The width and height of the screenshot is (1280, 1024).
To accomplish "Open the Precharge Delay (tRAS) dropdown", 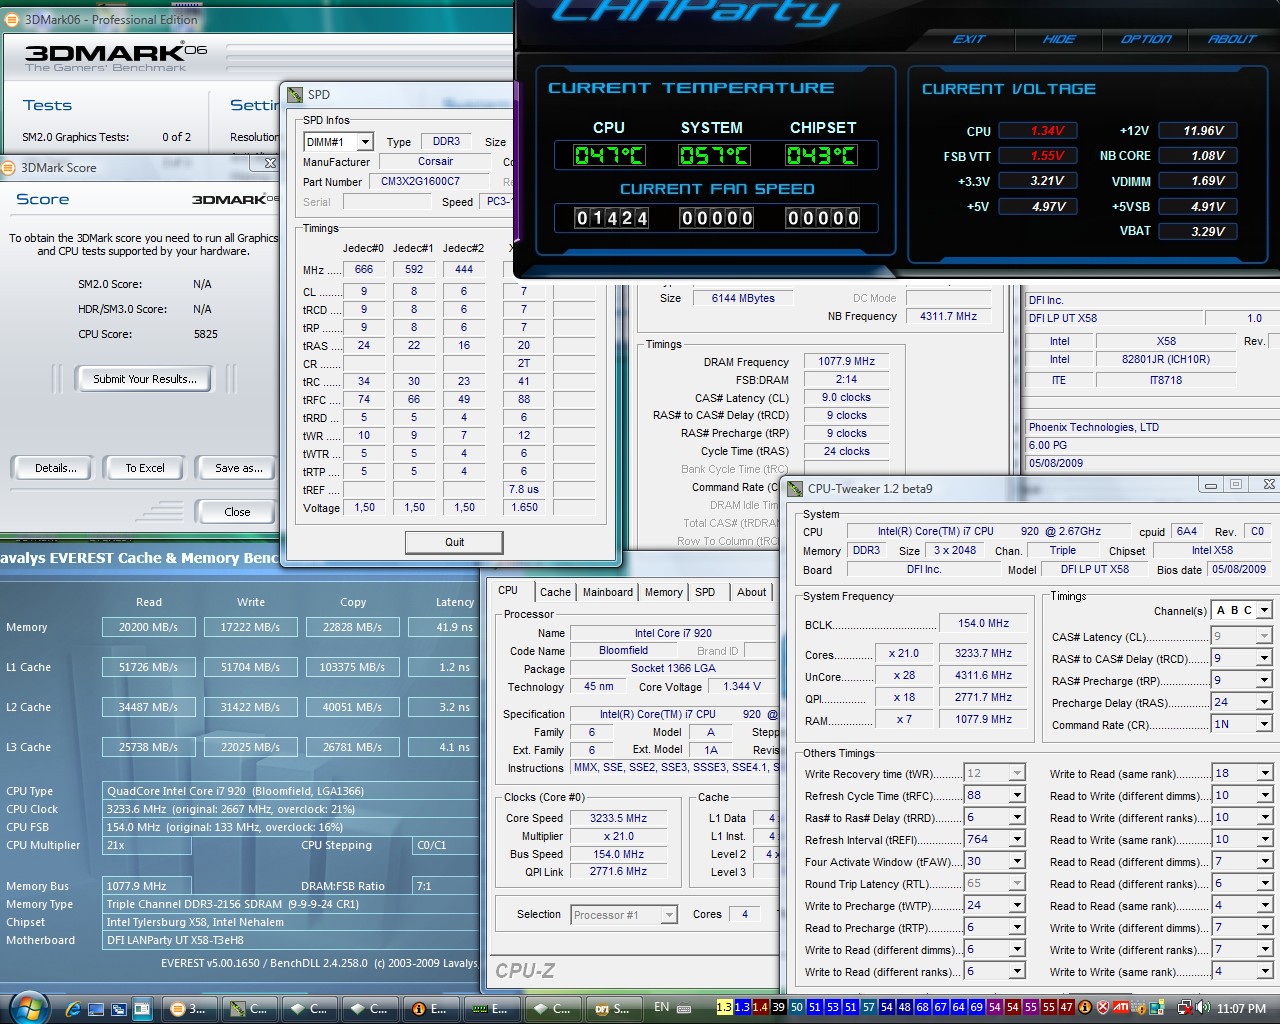I will point(1264,702).
